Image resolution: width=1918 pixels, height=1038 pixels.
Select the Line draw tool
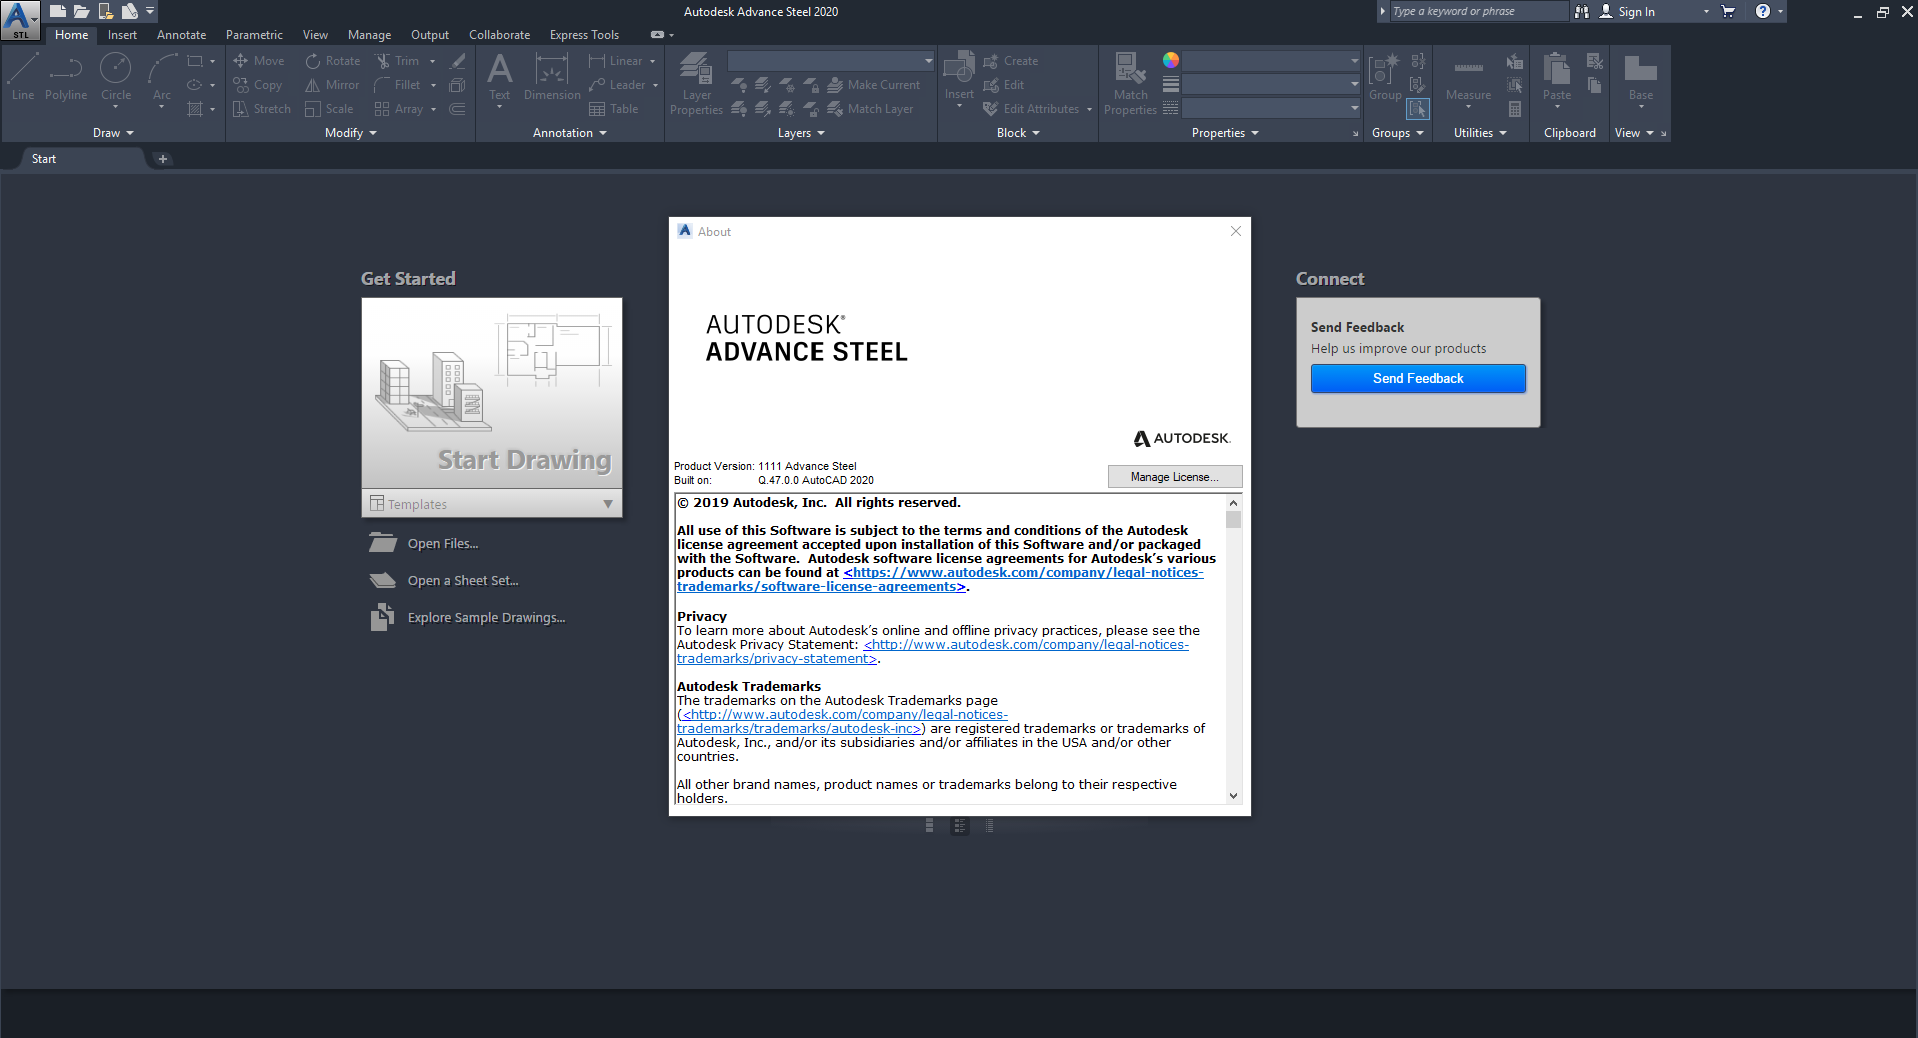pos(23,78)
